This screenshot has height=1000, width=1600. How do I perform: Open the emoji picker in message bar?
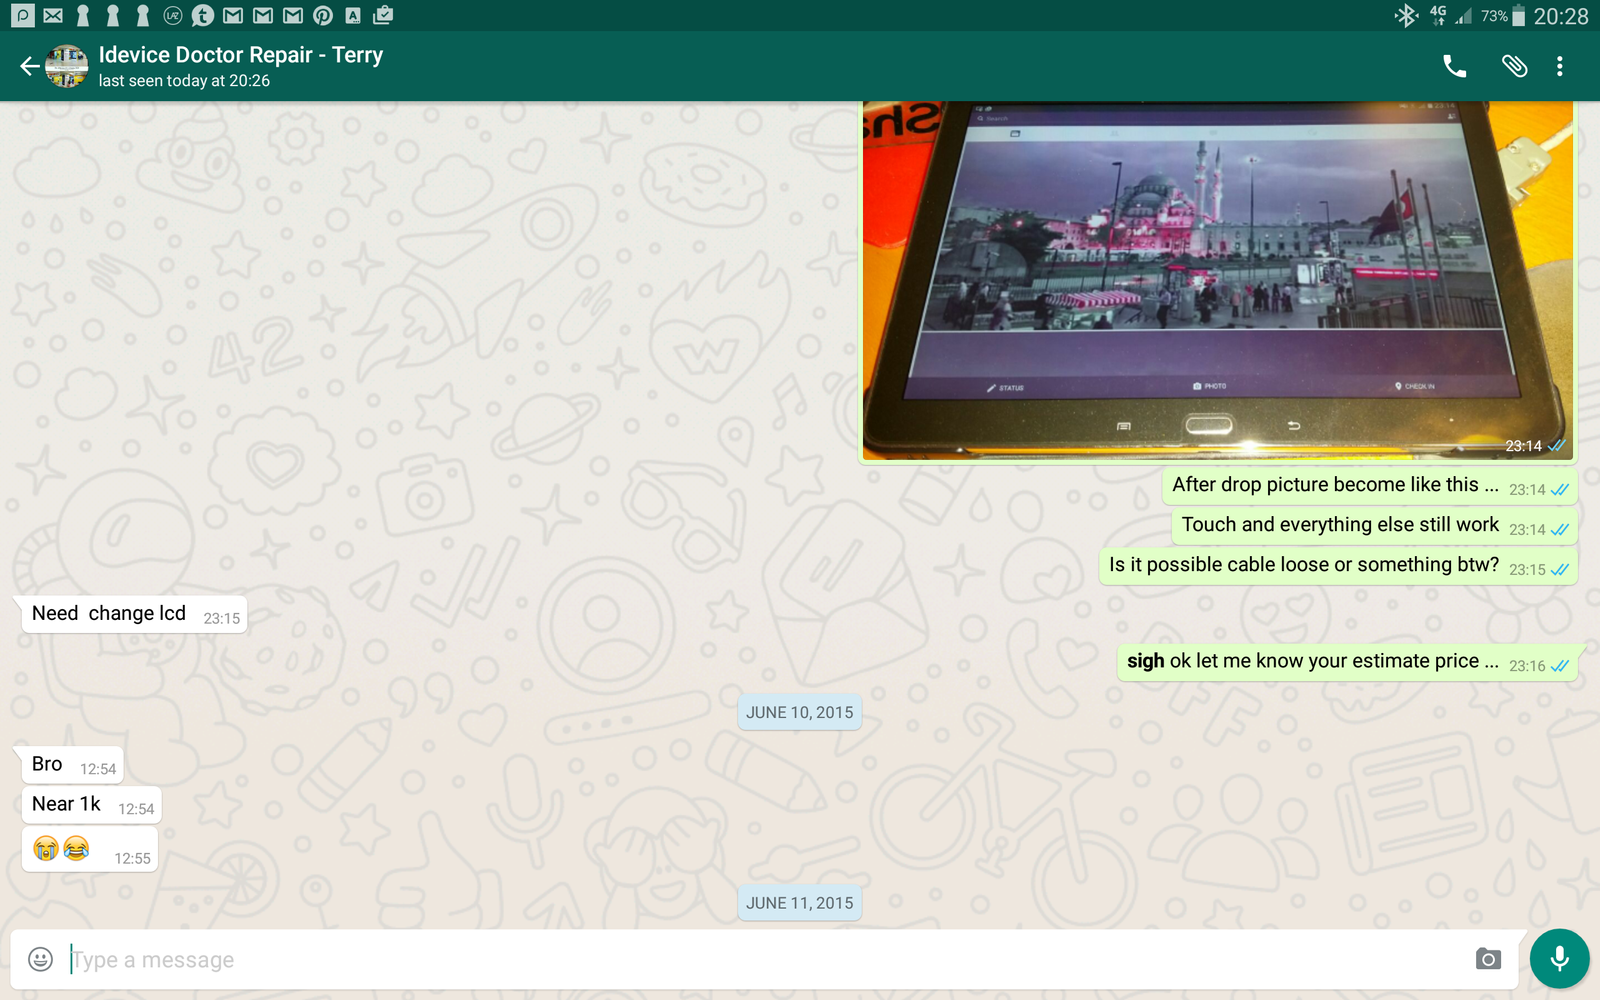(40, 960)
